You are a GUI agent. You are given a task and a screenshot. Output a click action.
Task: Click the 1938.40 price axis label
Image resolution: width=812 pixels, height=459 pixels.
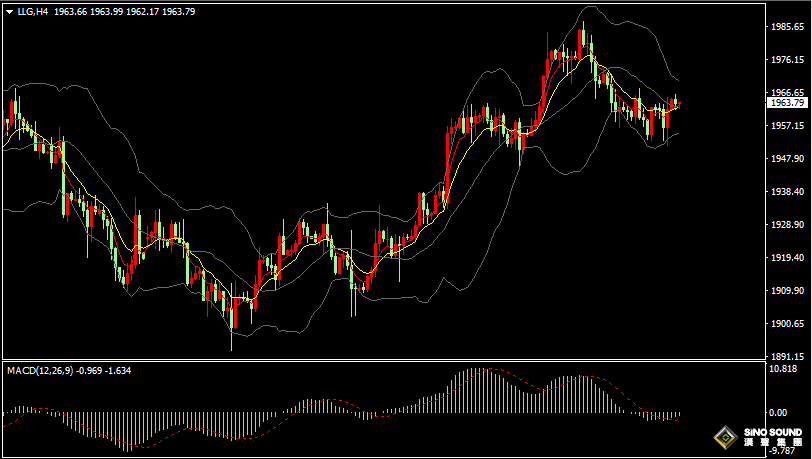(789, 192)
